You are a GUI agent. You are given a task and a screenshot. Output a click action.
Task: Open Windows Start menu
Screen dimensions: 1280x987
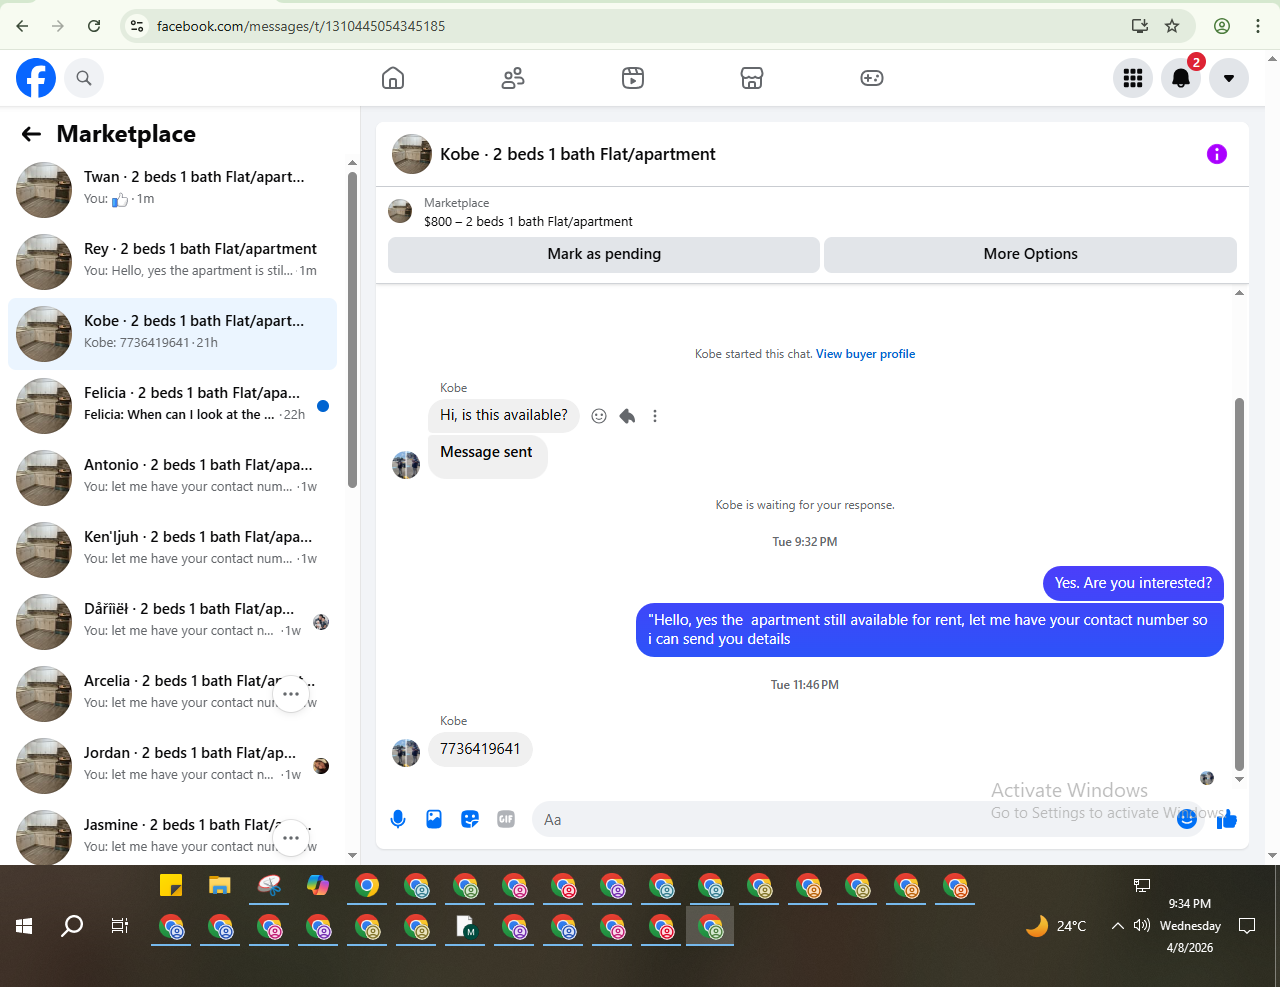tap(24, 926)
